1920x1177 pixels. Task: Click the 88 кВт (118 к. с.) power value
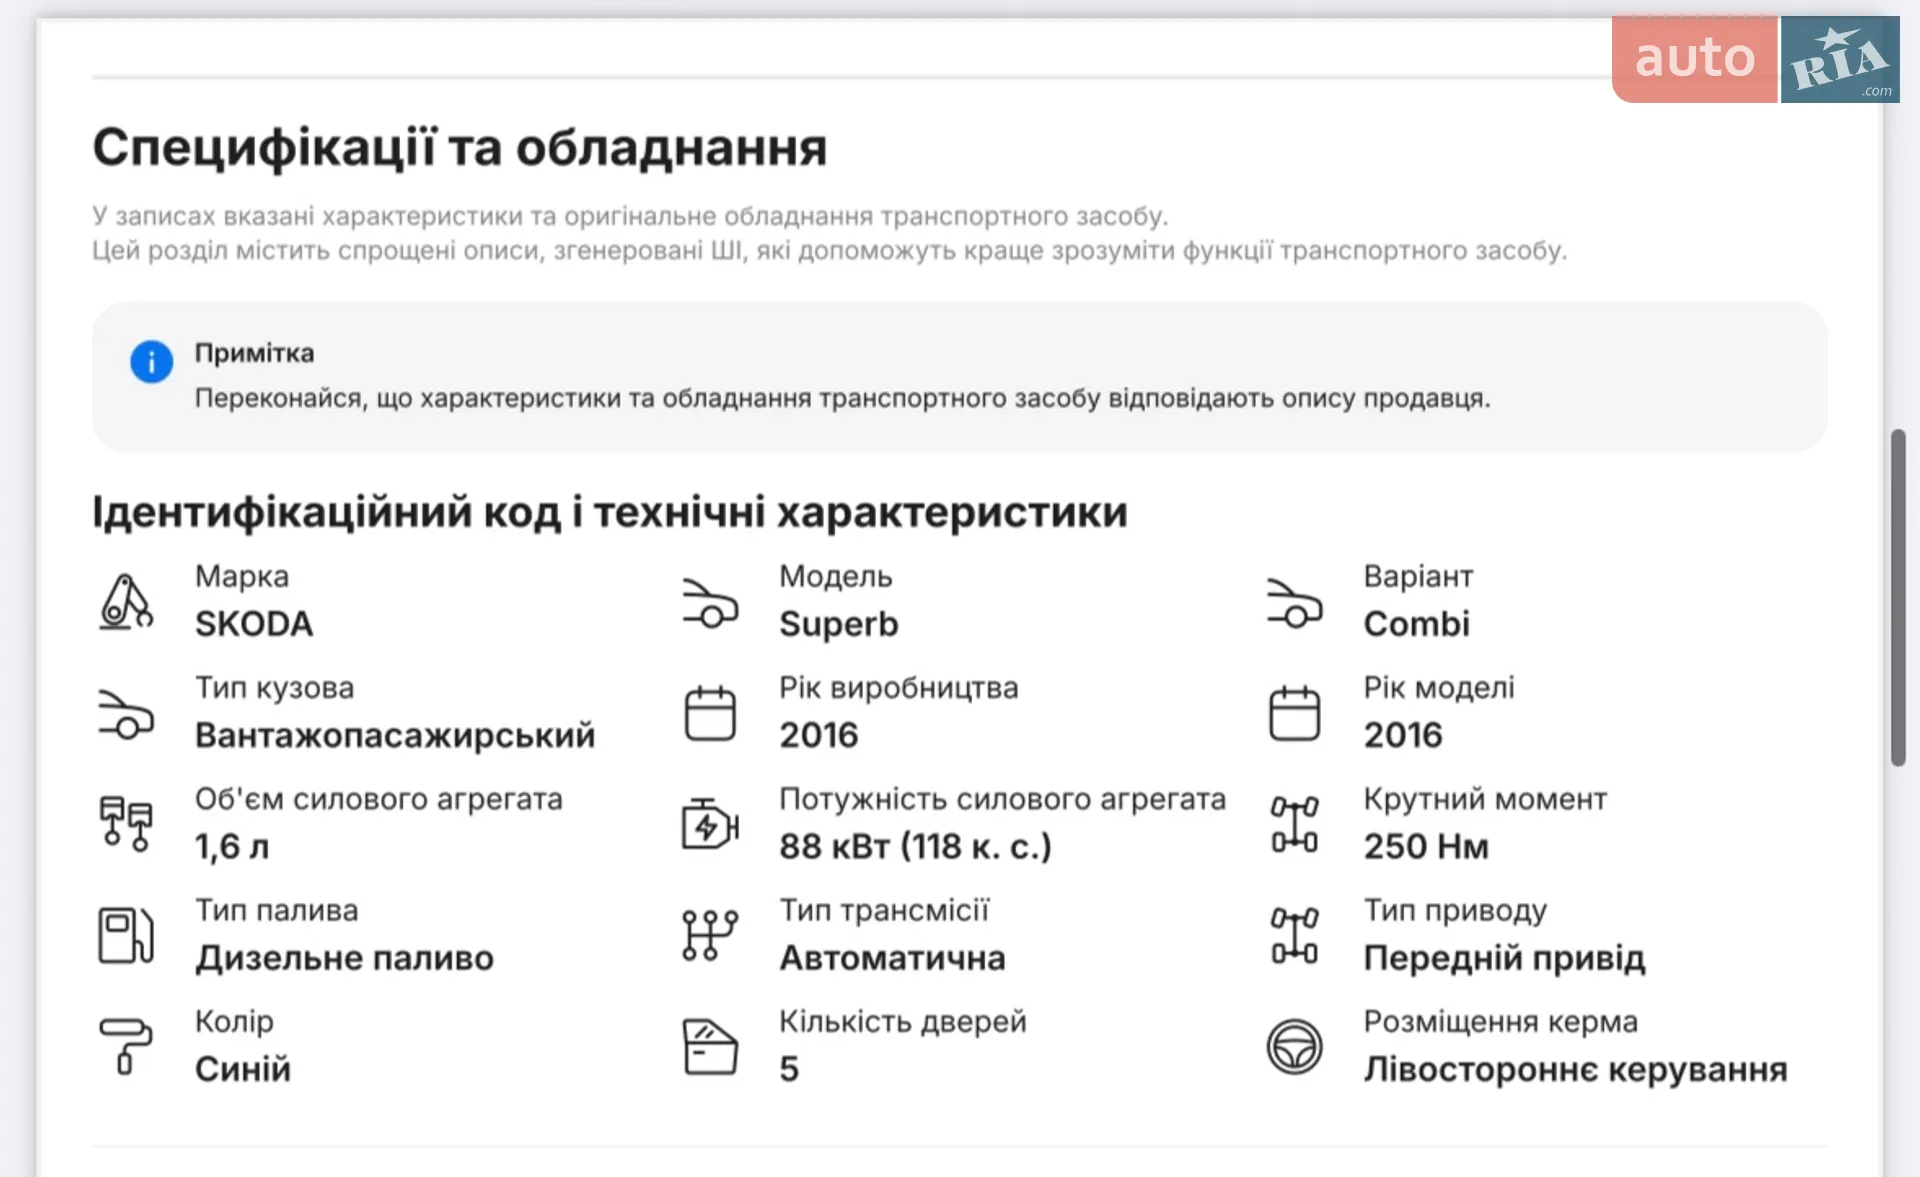(916, 847)
